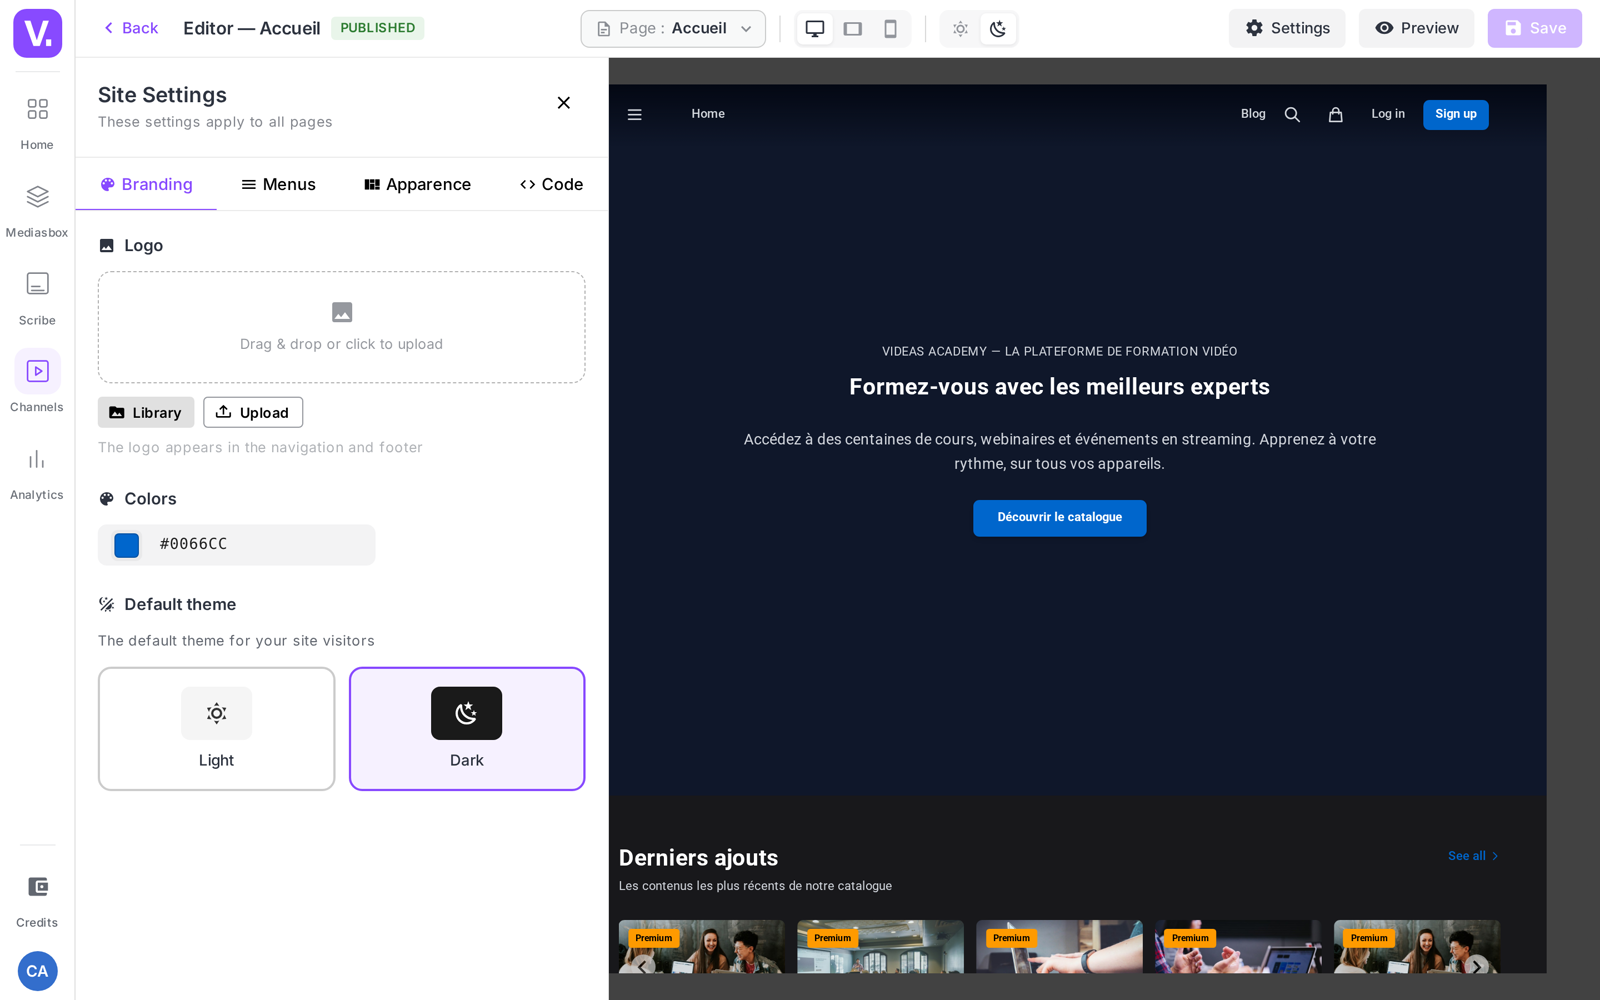Click next arrow on the thumbnails carousel
Viewport: 1600px width, 1000px height.
(x=1476, y=965)
